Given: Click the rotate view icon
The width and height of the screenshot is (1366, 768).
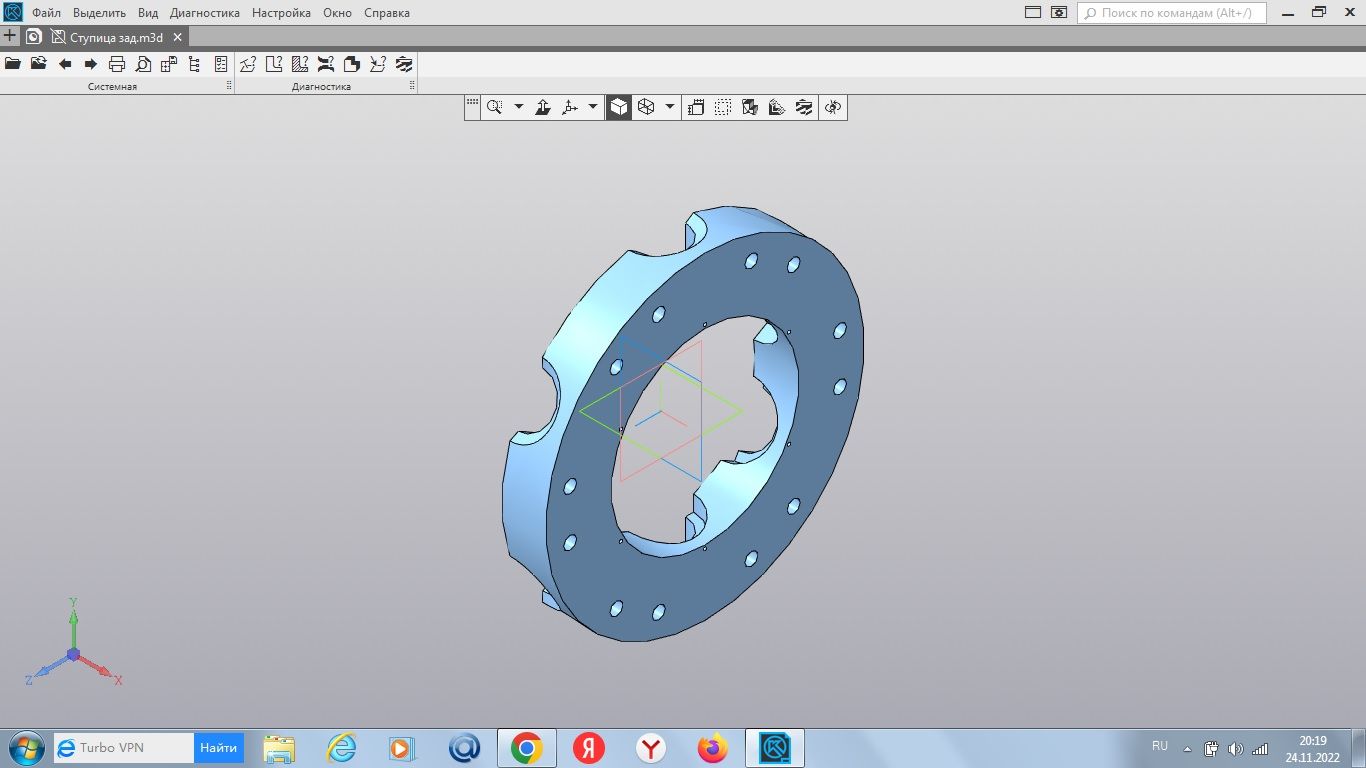Looking at the screenshot, I should (833, 107).
